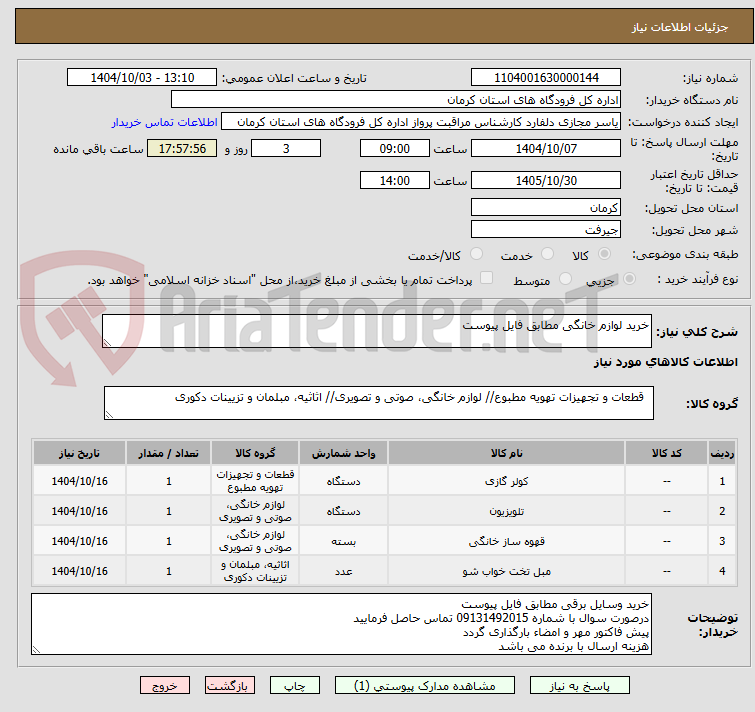The width and height of the screenshot is (755, 712).
Task: Click the تاریخ نیاز column header
Action: pyautogui.click(x=79, y=453)
